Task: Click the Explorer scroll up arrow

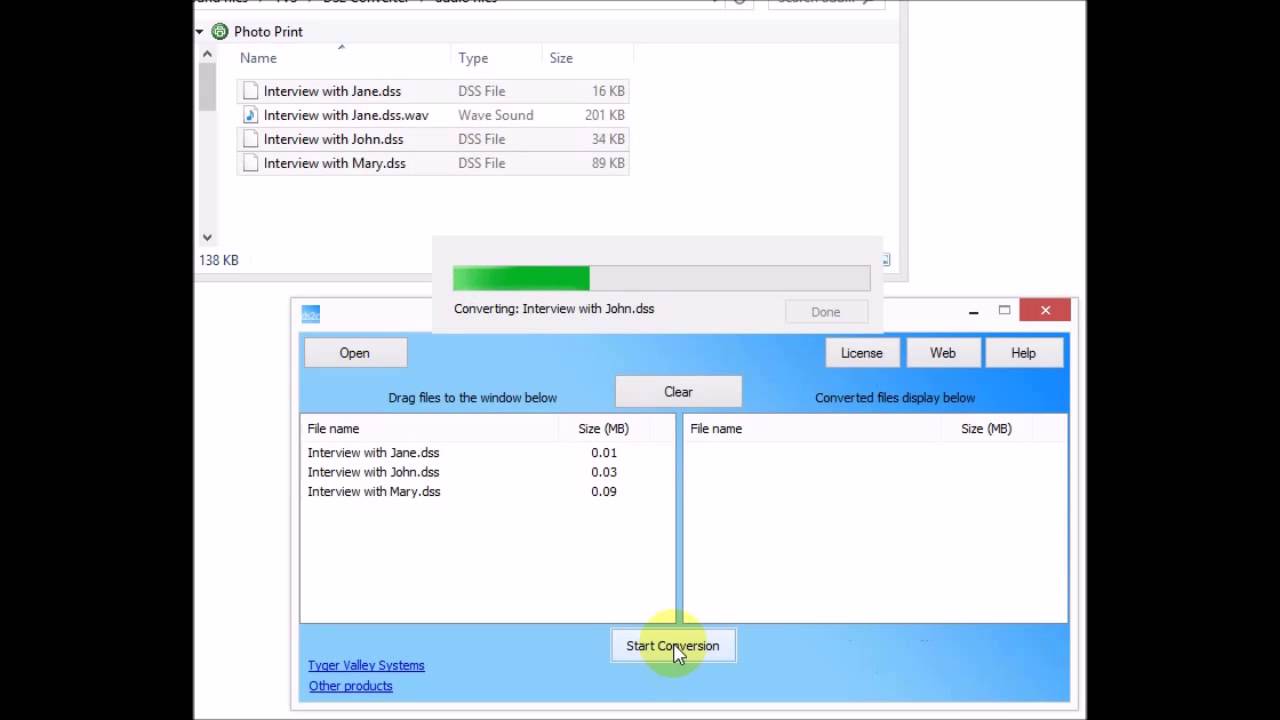Action: [207, 54]
